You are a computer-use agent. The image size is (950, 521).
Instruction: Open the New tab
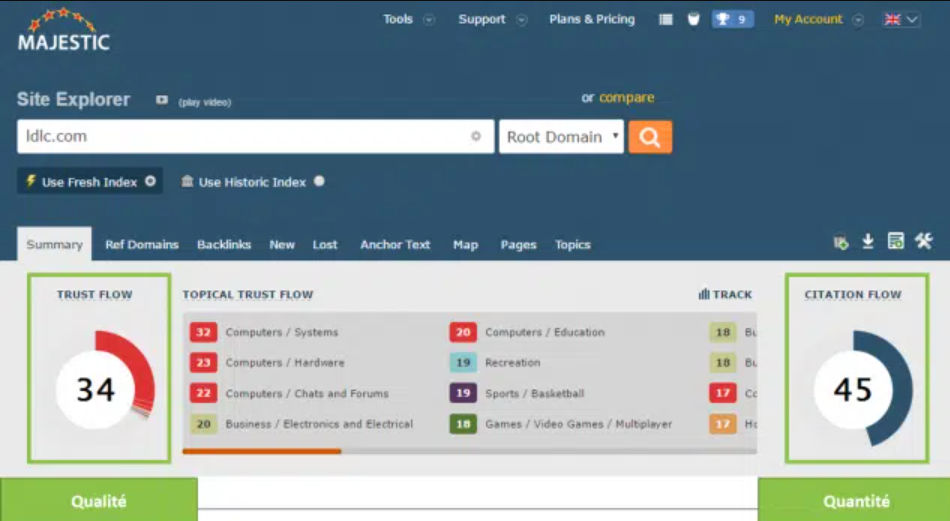[282, 244]
